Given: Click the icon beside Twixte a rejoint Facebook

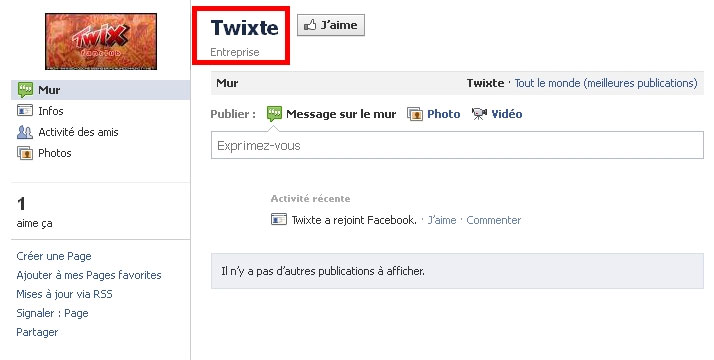Looking at the screenshot, I should pos(279,219).
